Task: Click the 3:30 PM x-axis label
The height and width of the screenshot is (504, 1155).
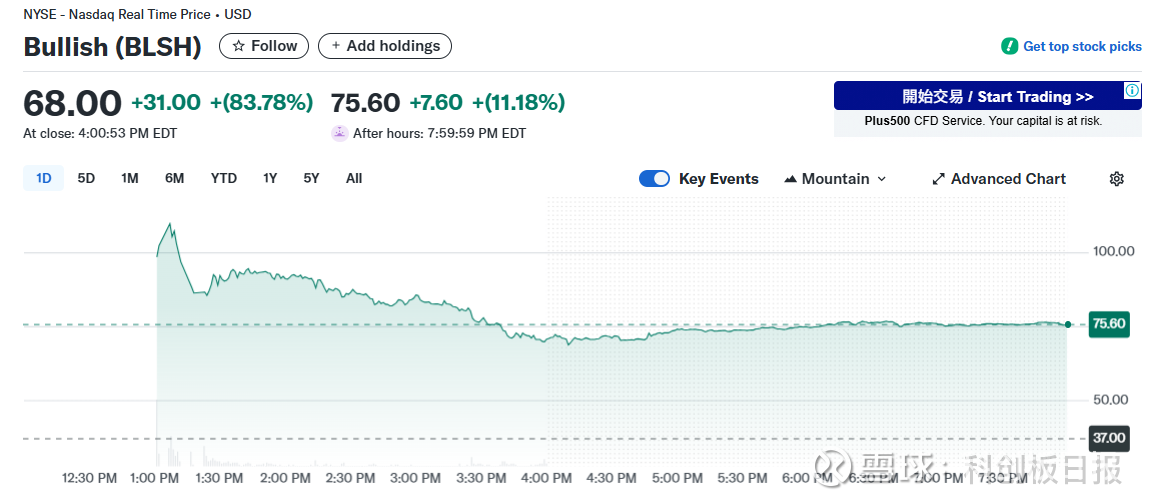Action: coord(481,478)
